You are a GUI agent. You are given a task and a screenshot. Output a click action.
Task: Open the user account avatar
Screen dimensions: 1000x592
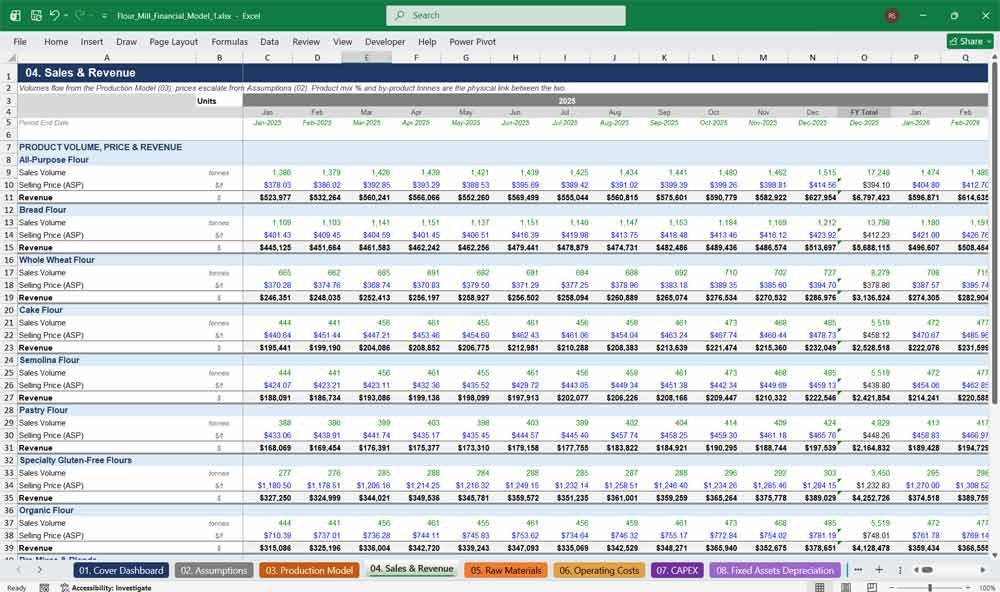pos(892,15)
